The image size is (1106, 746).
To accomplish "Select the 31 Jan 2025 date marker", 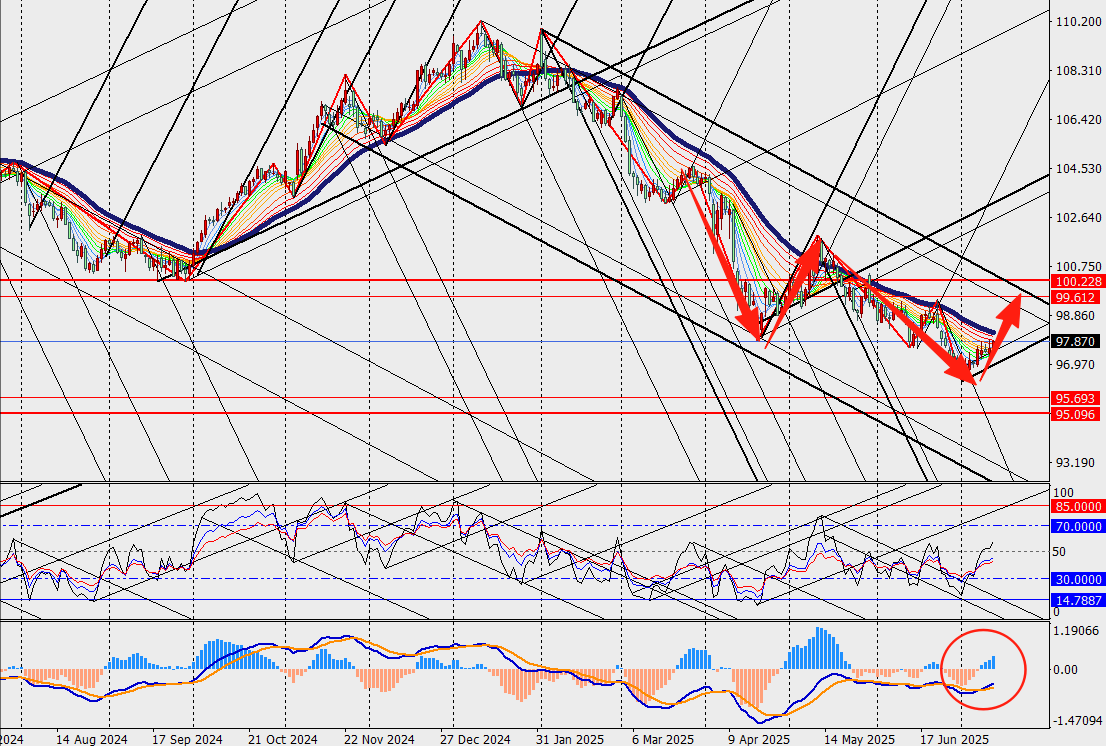I will (569, 739).
